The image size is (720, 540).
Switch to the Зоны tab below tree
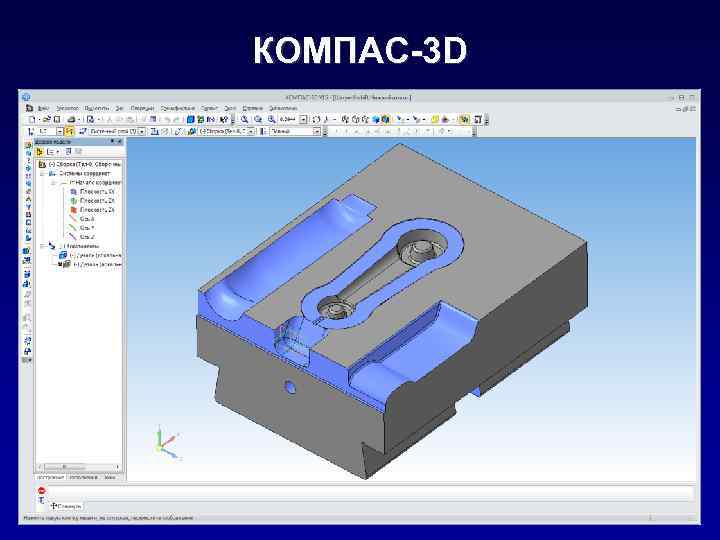(110, 478)
